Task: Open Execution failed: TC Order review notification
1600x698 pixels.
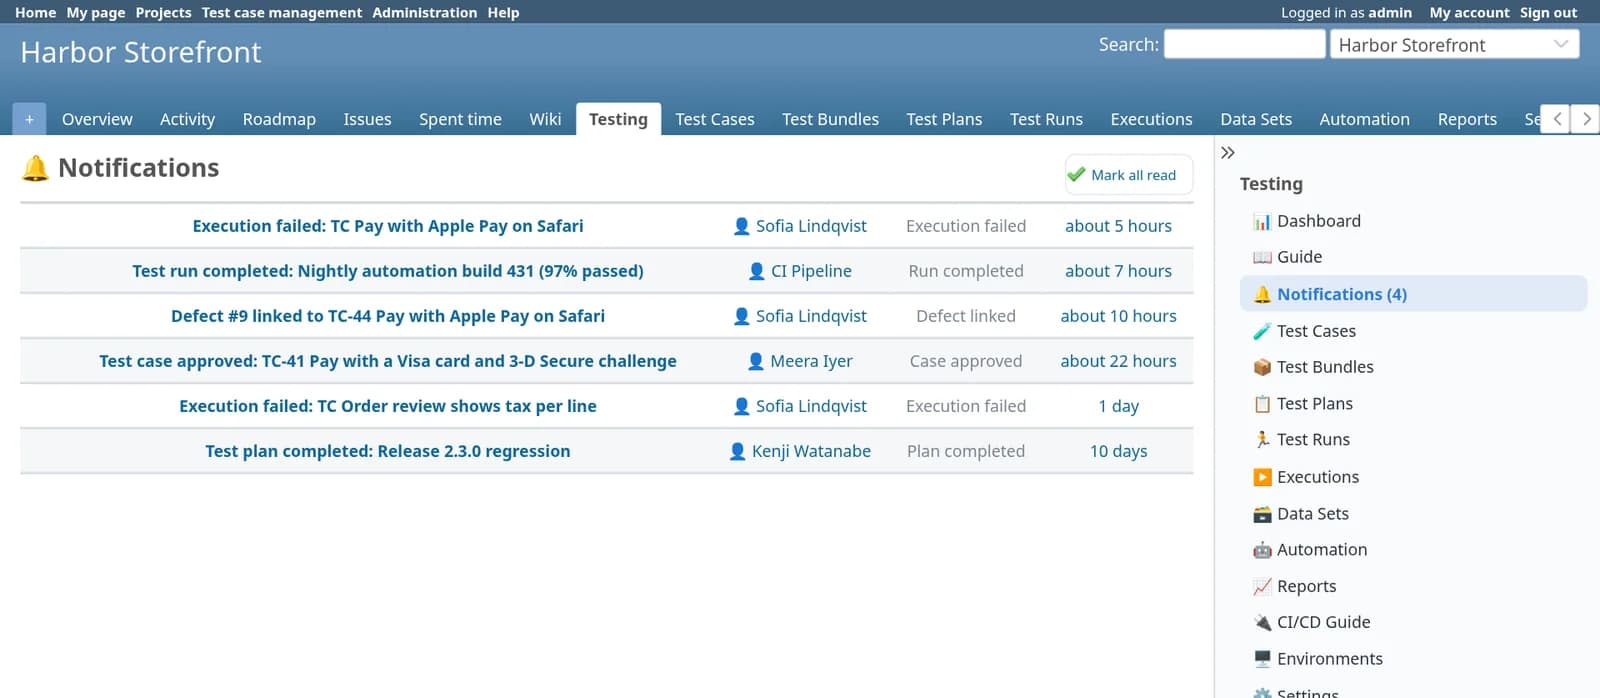Action: pyautogui.click(x=388, y=406)
